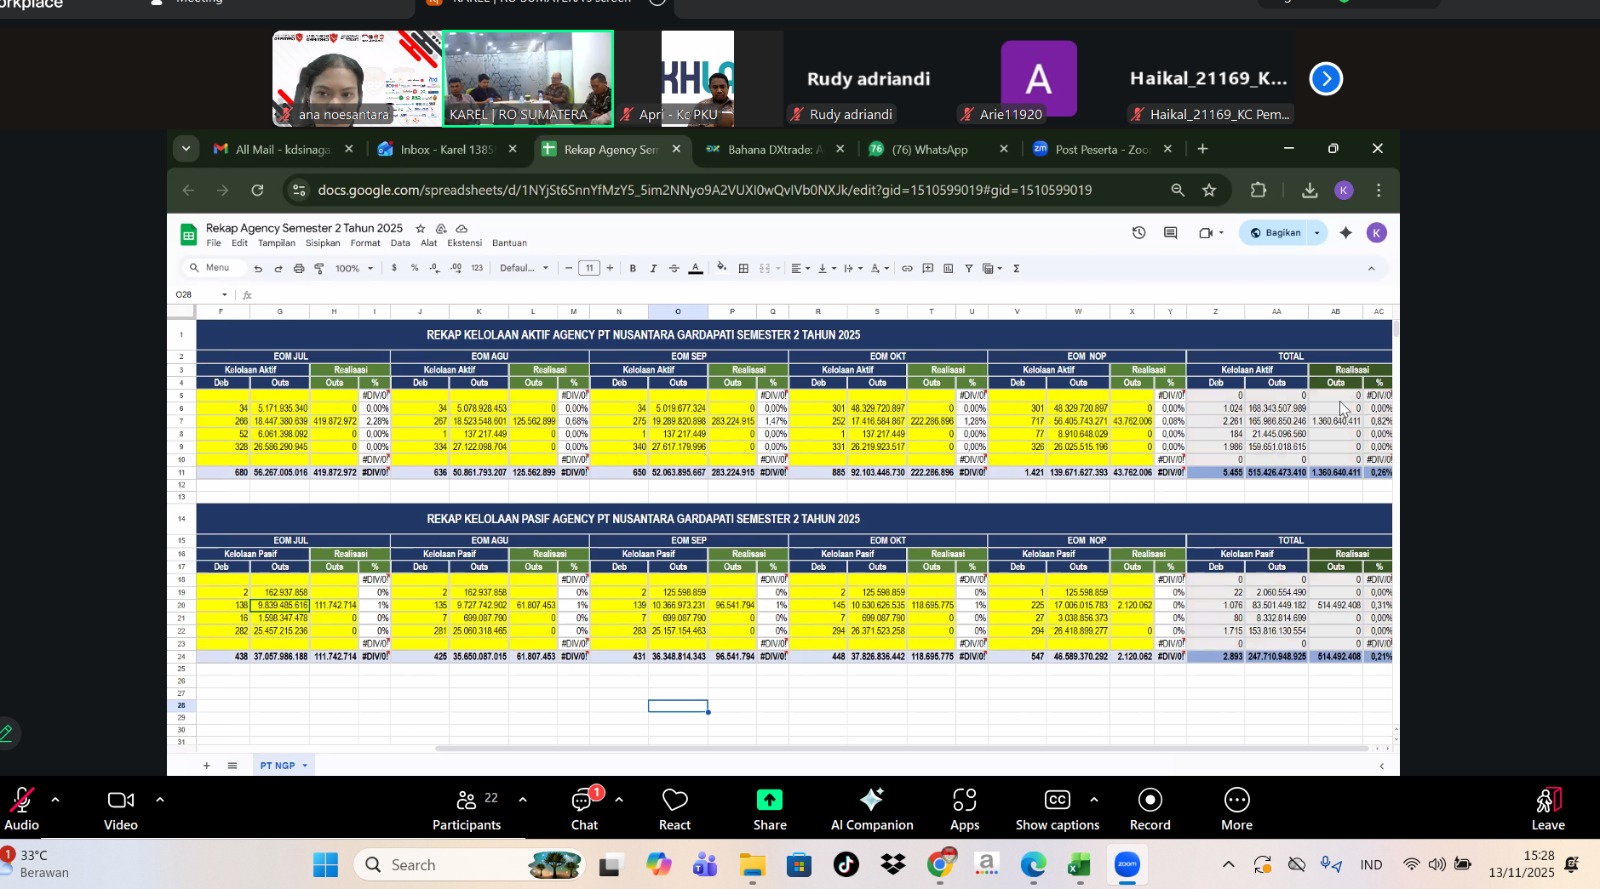Start recording with the Record icon
1600x889 pixels.
pos(1149,801)
